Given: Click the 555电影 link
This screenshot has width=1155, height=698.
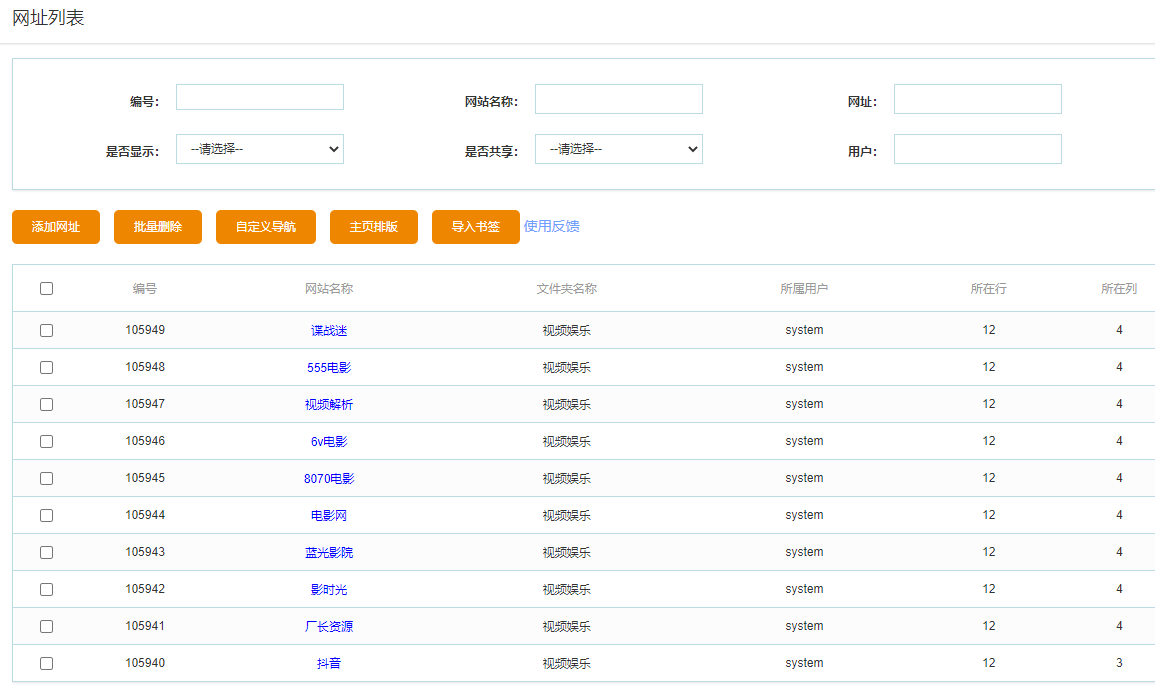Looking at the screenshot, I should click(329, 368).
